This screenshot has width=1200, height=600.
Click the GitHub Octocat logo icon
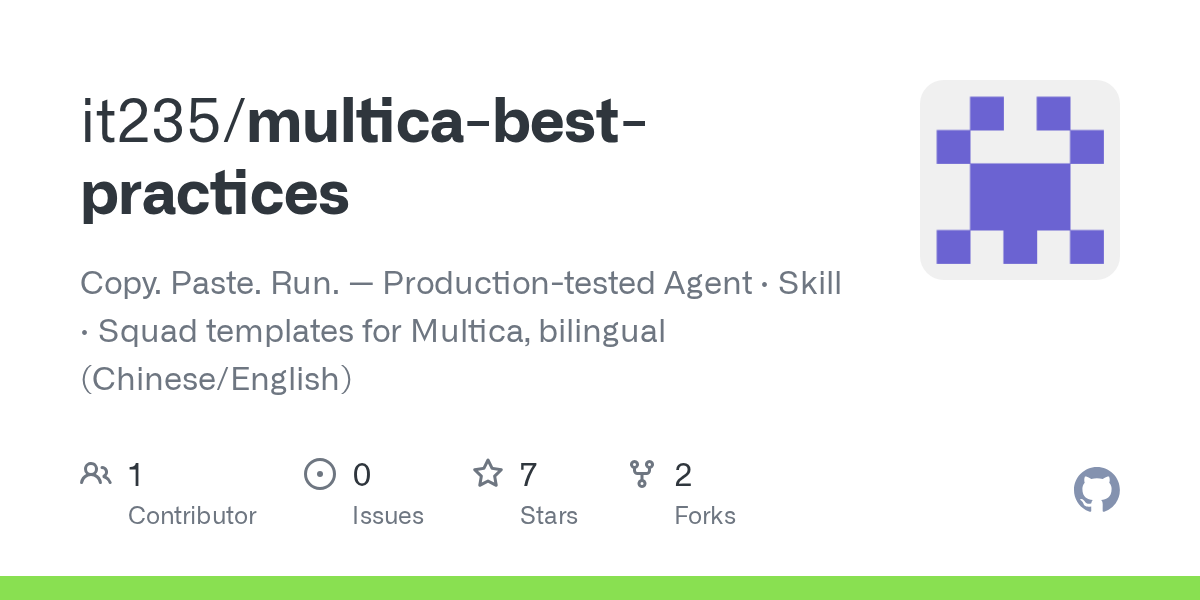1097,490
